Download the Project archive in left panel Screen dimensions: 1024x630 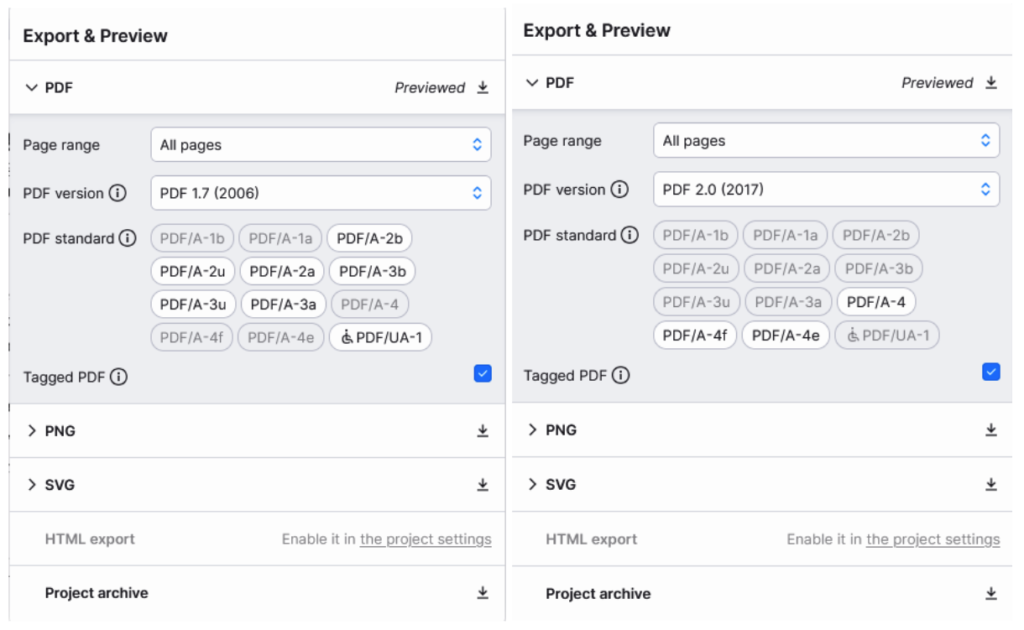point(483,592)
